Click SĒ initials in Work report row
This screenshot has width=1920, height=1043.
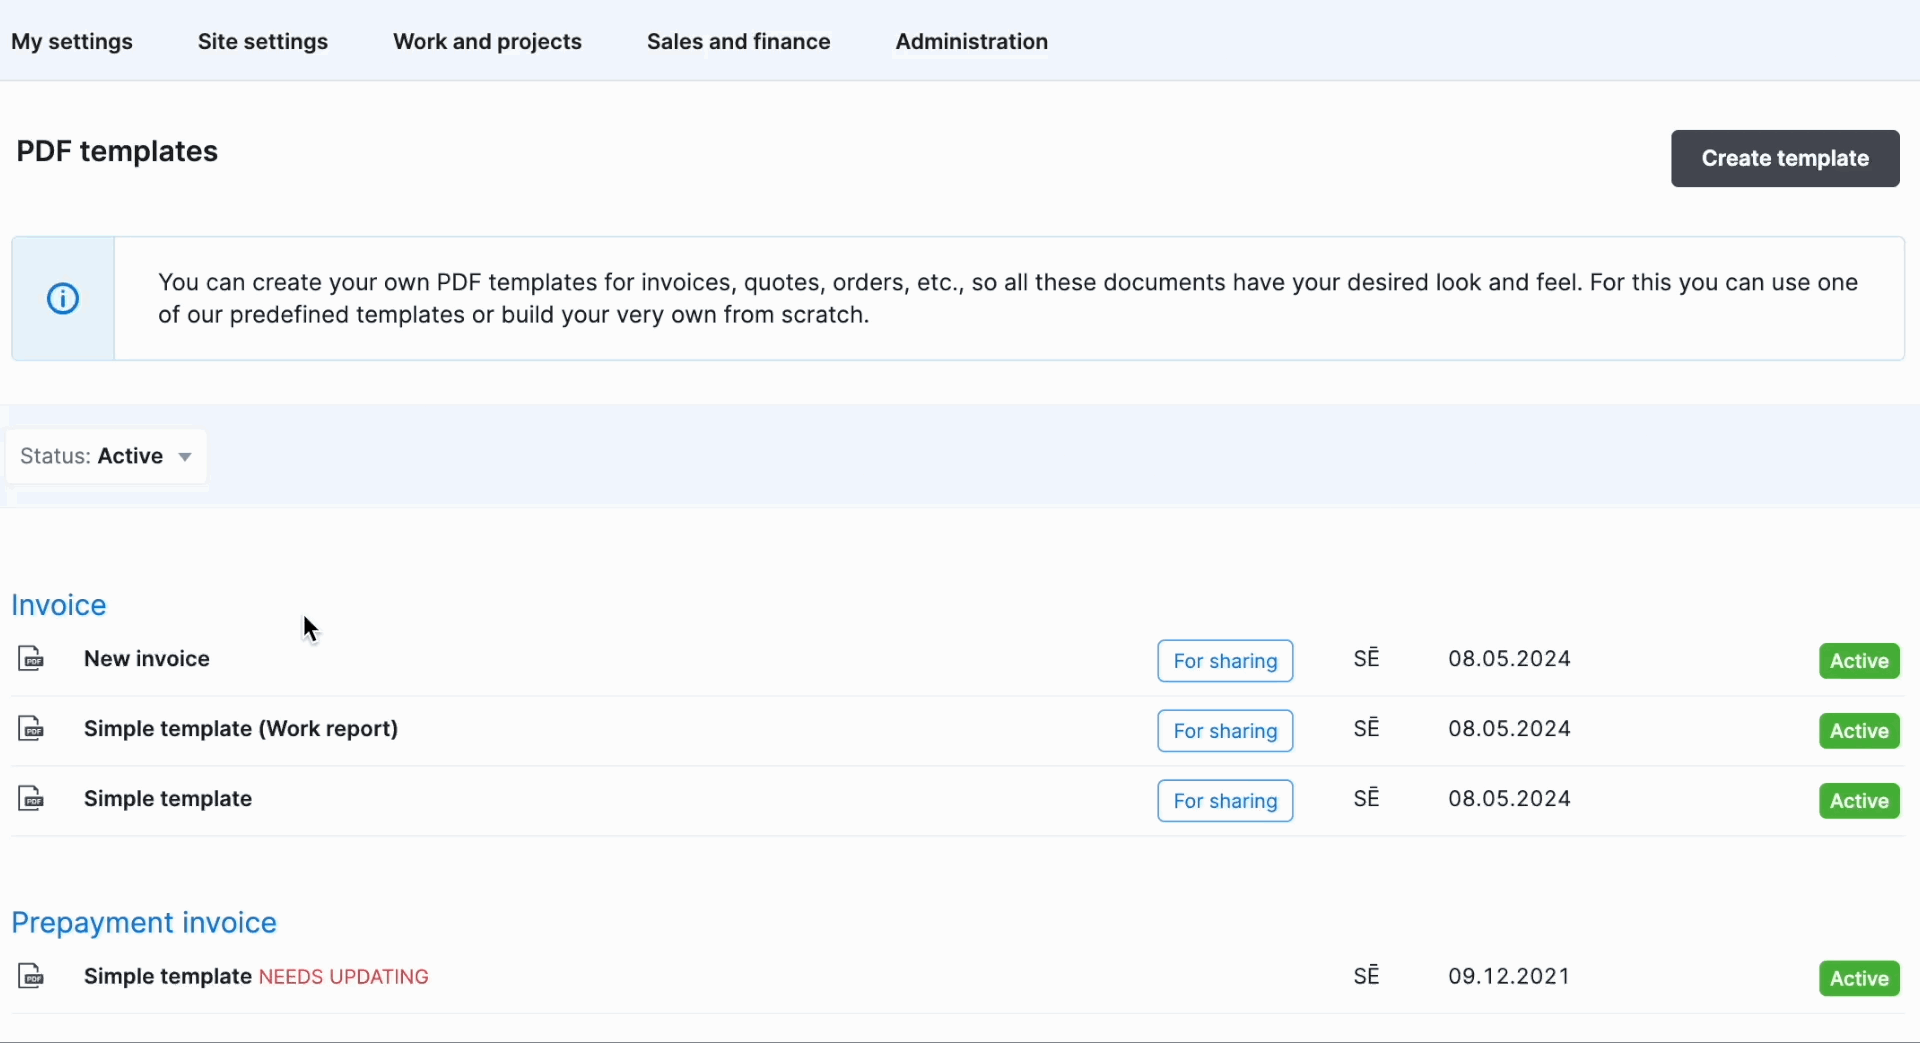click(x=1367, y=728)
